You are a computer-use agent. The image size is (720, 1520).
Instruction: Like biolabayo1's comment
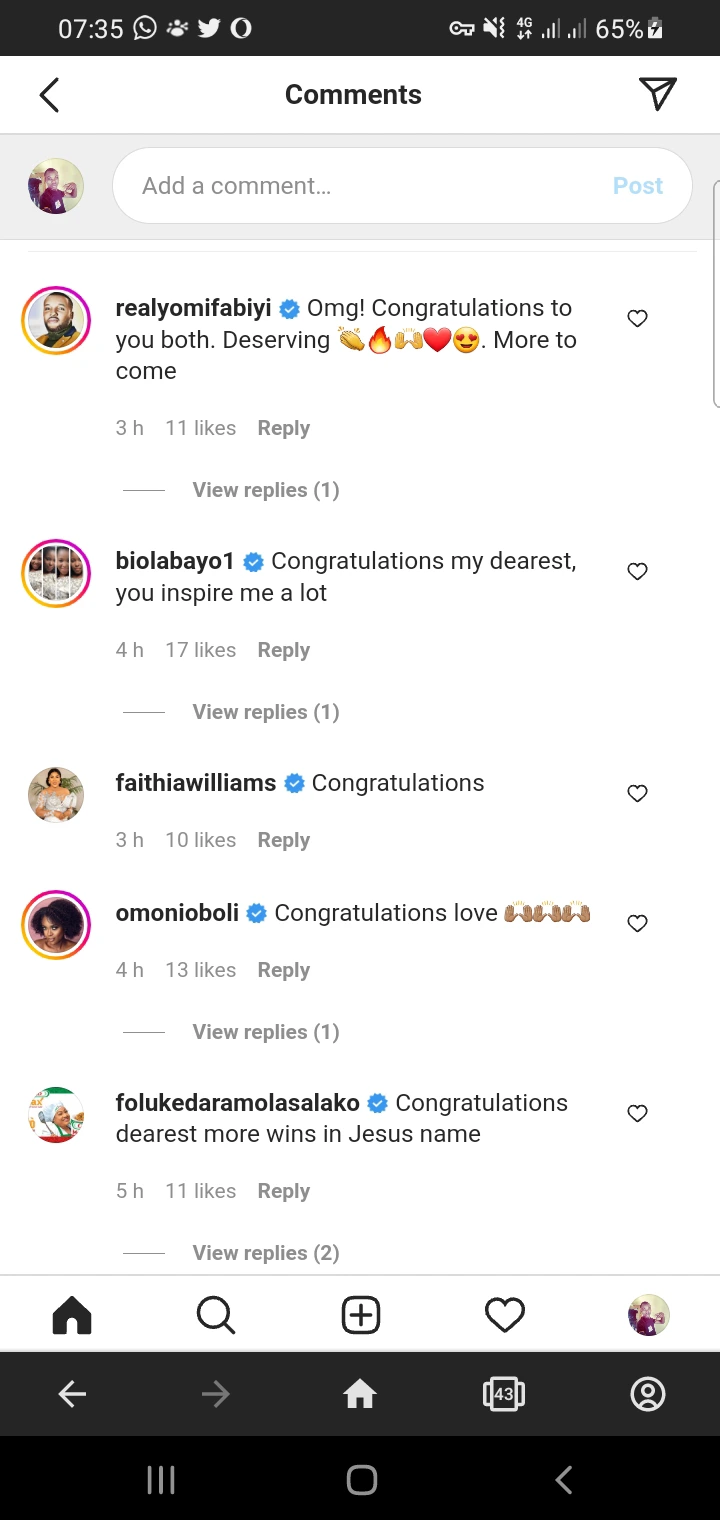(637, 571)
